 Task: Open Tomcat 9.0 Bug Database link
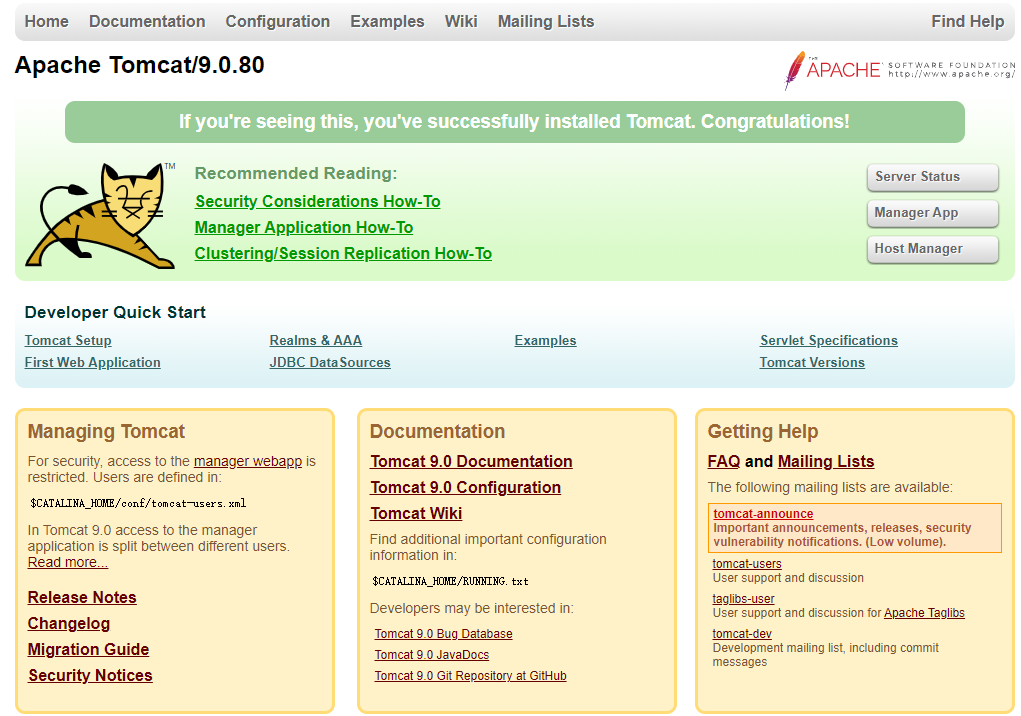[443, 634]
